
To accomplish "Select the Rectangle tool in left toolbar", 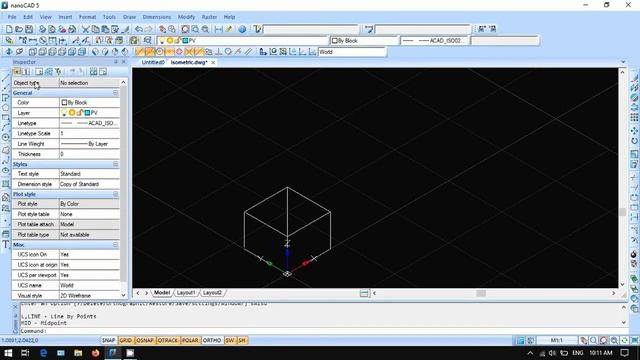I will [5, 118].
